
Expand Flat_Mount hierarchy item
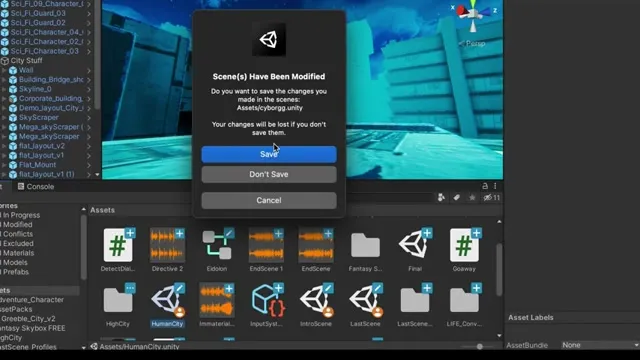[4, 165]
